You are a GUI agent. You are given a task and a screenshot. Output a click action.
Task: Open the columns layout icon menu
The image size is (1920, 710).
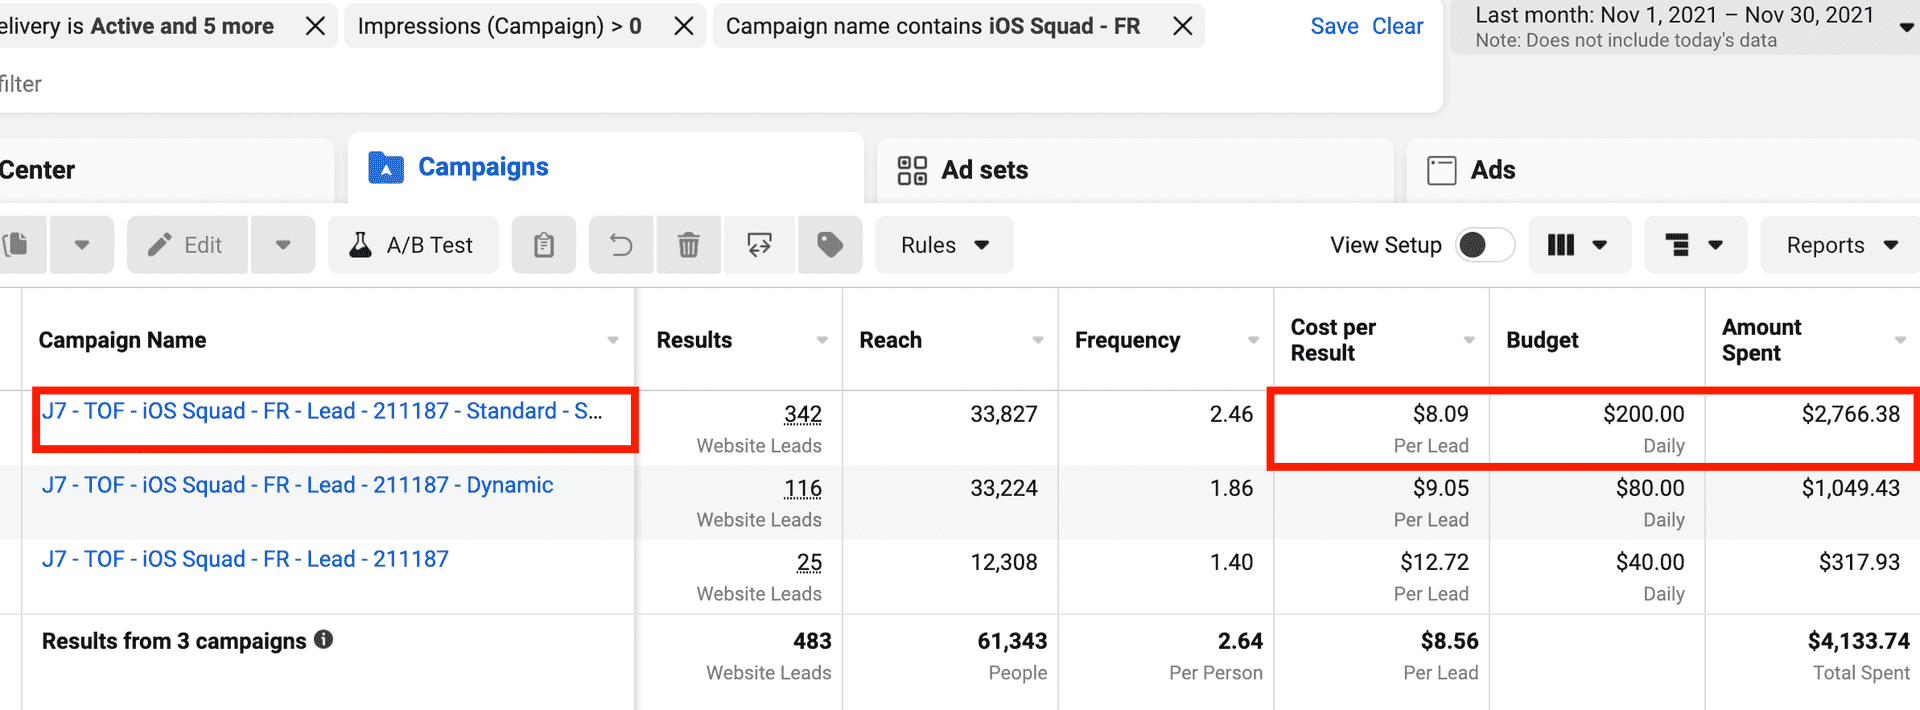[1577, 245]
